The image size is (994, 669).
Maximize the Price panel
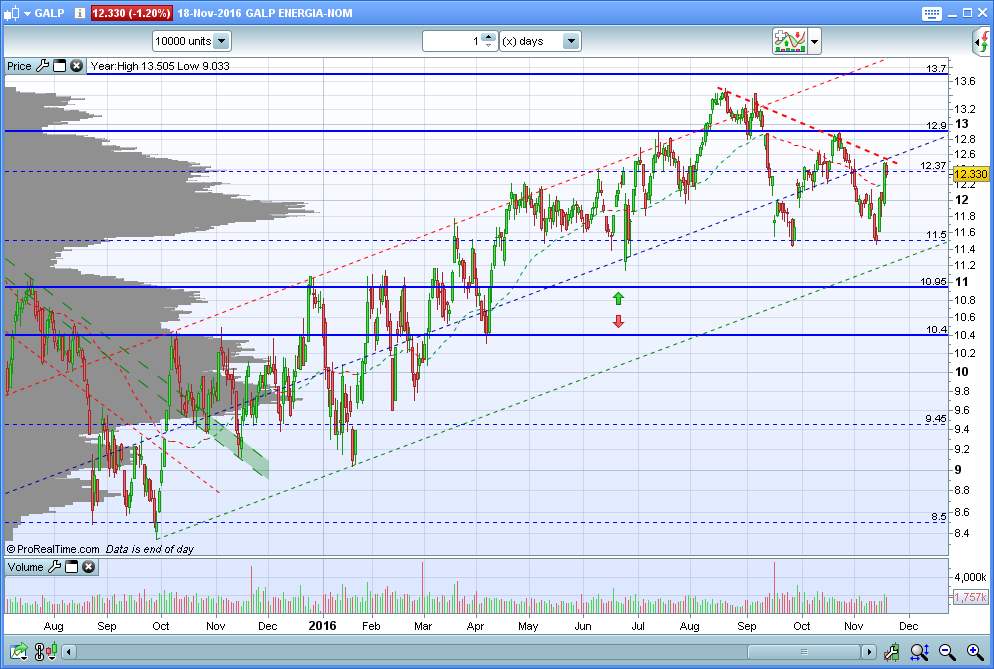[60, 66]
